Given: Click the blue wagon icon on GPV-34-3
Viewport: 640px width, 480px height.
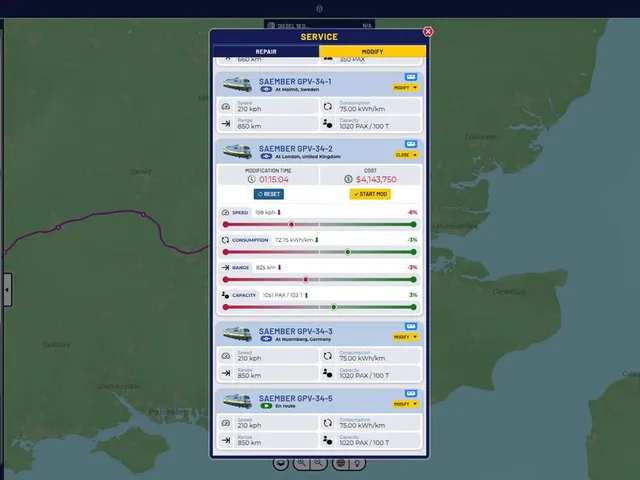Looking at the screenshot, I should 411,326.
